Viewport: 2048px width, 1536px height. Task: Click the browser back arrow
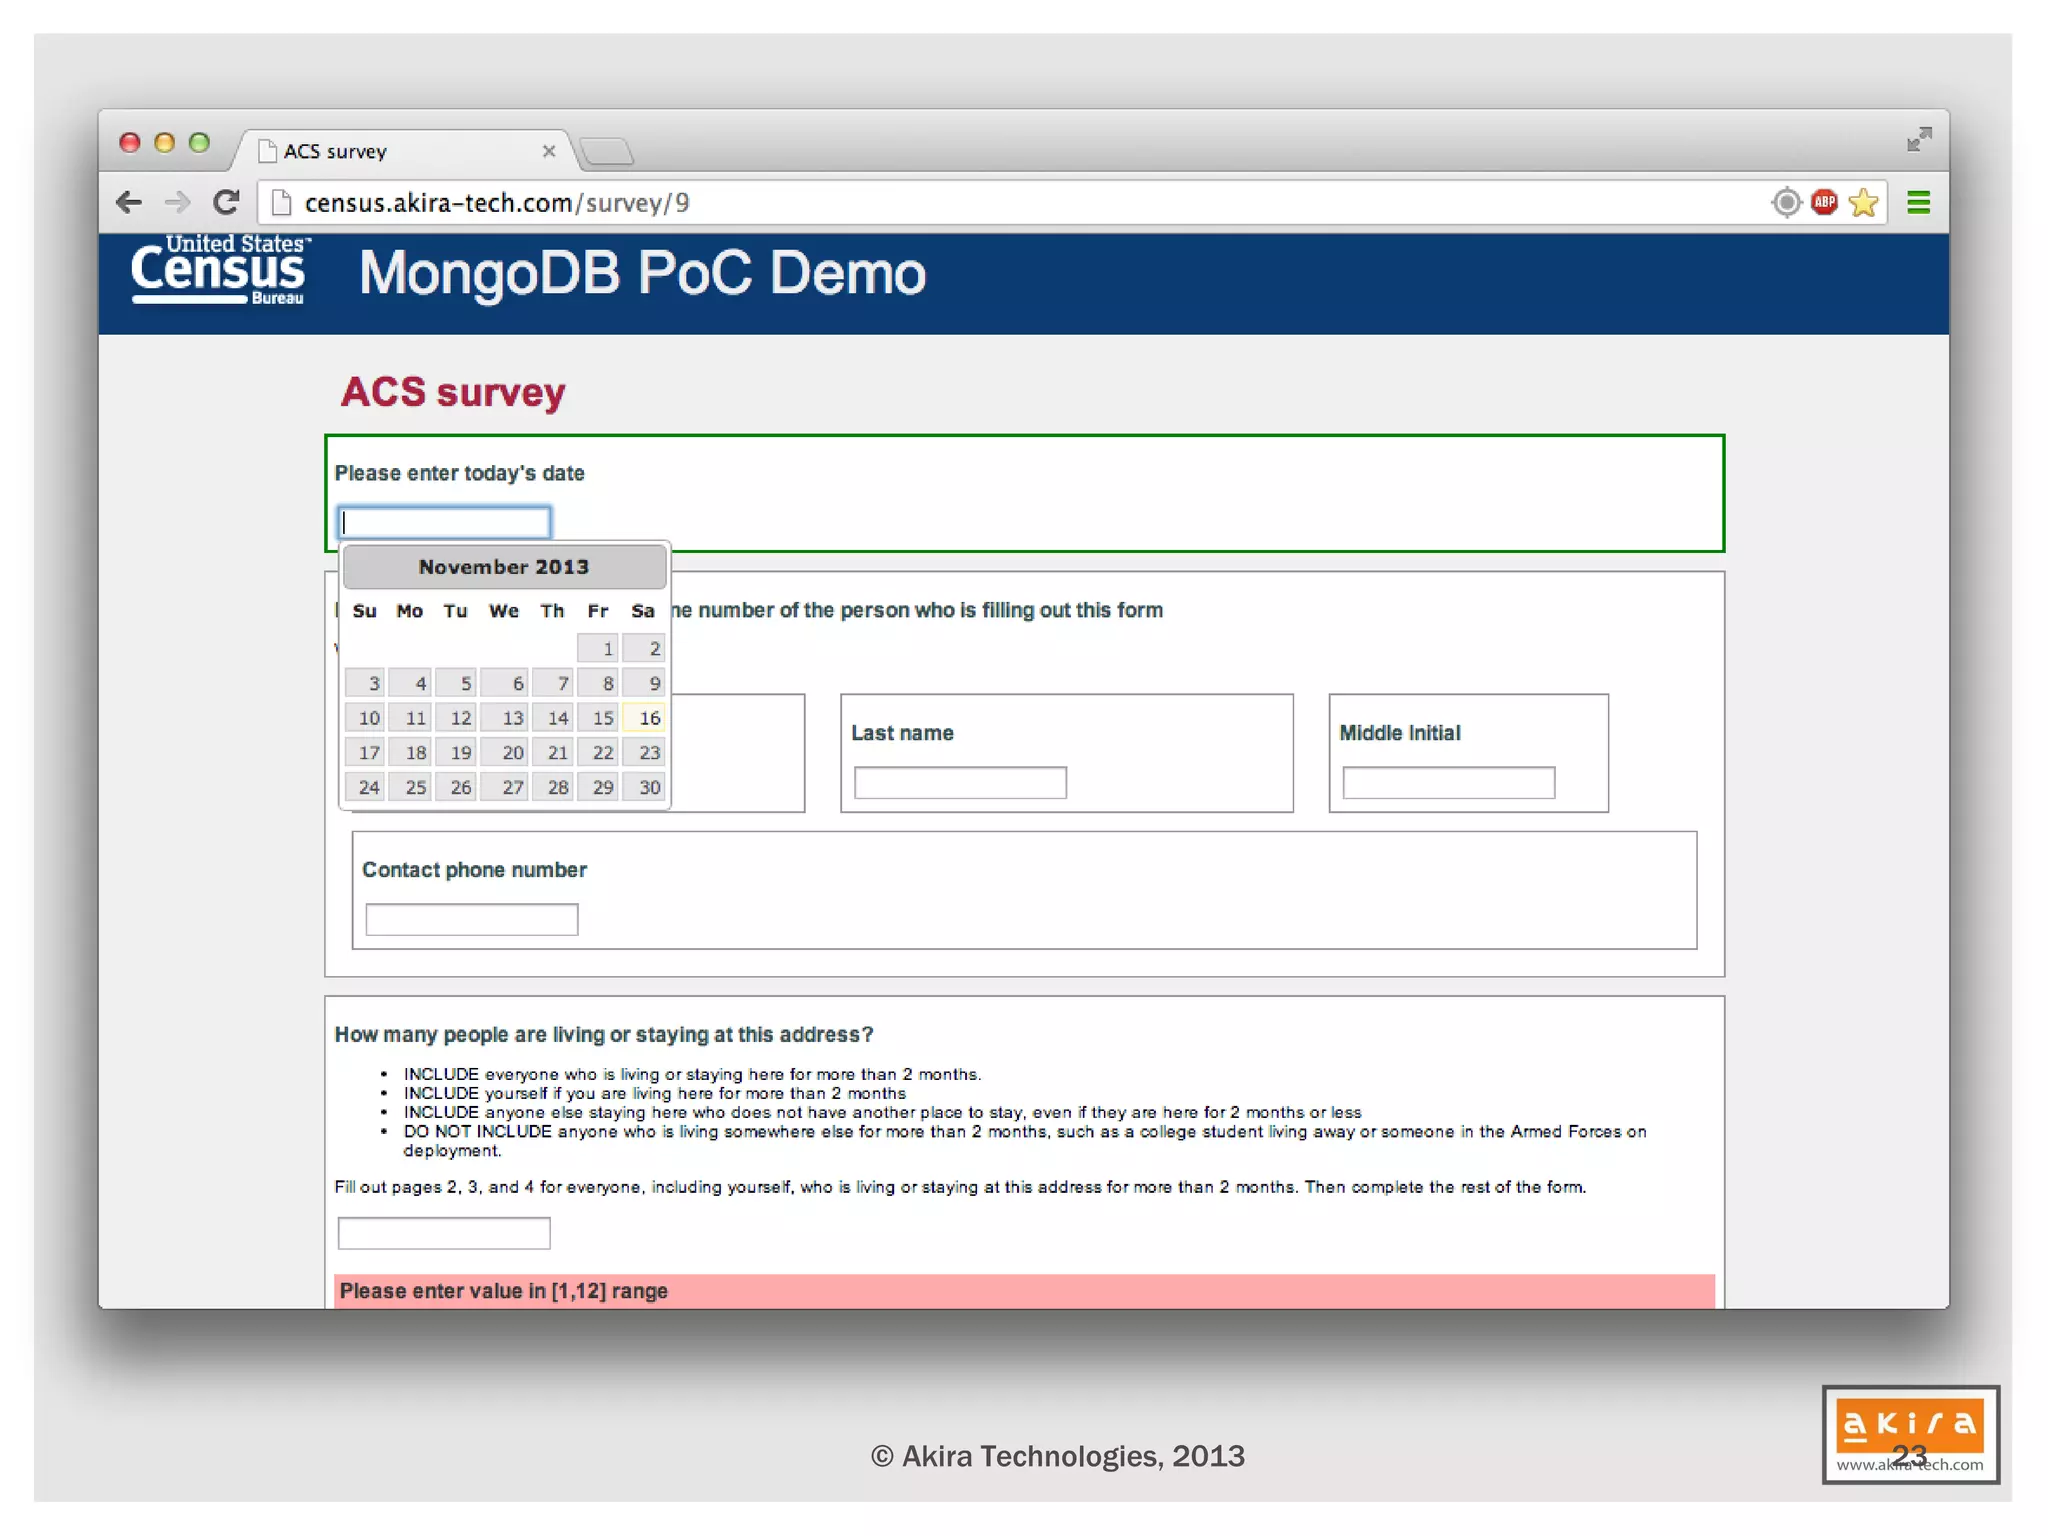click(129, 203)
